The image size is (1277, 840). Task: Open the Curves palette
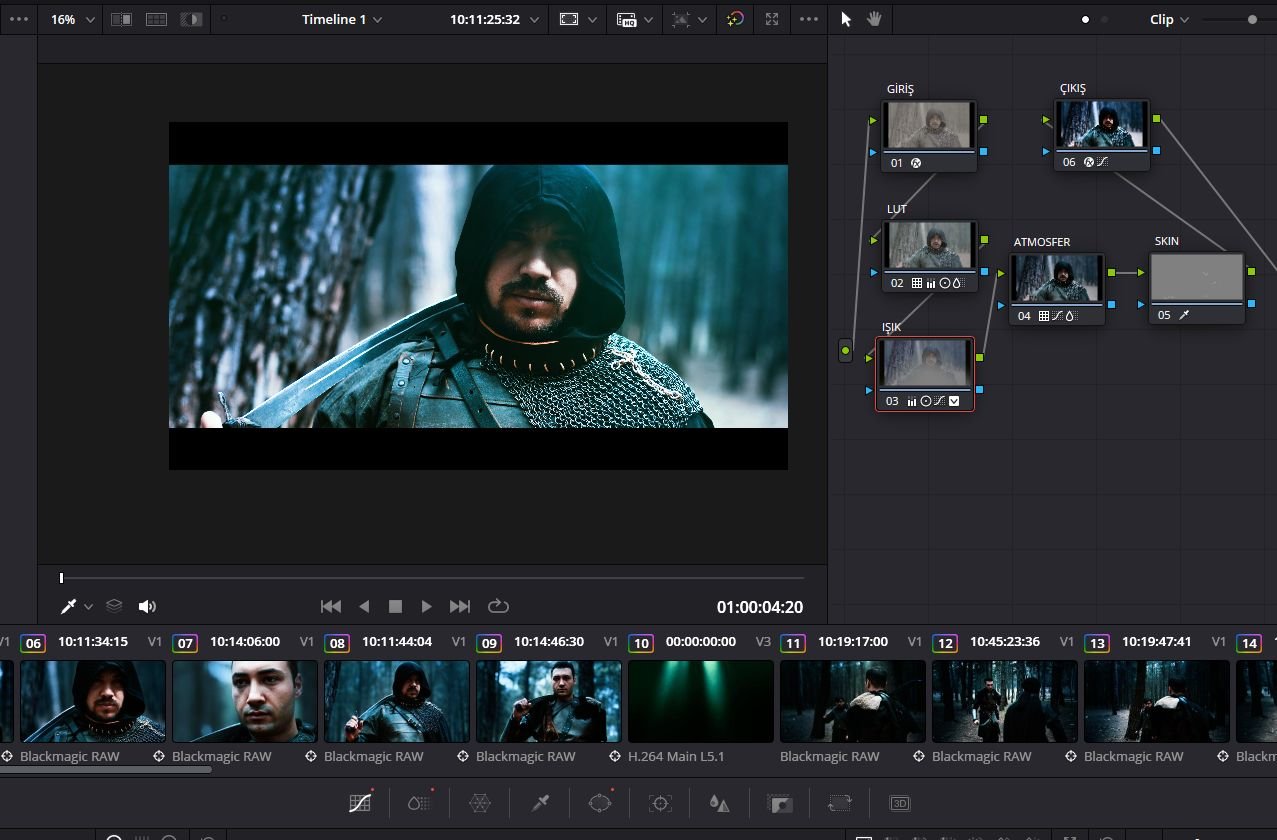point(360,803)
